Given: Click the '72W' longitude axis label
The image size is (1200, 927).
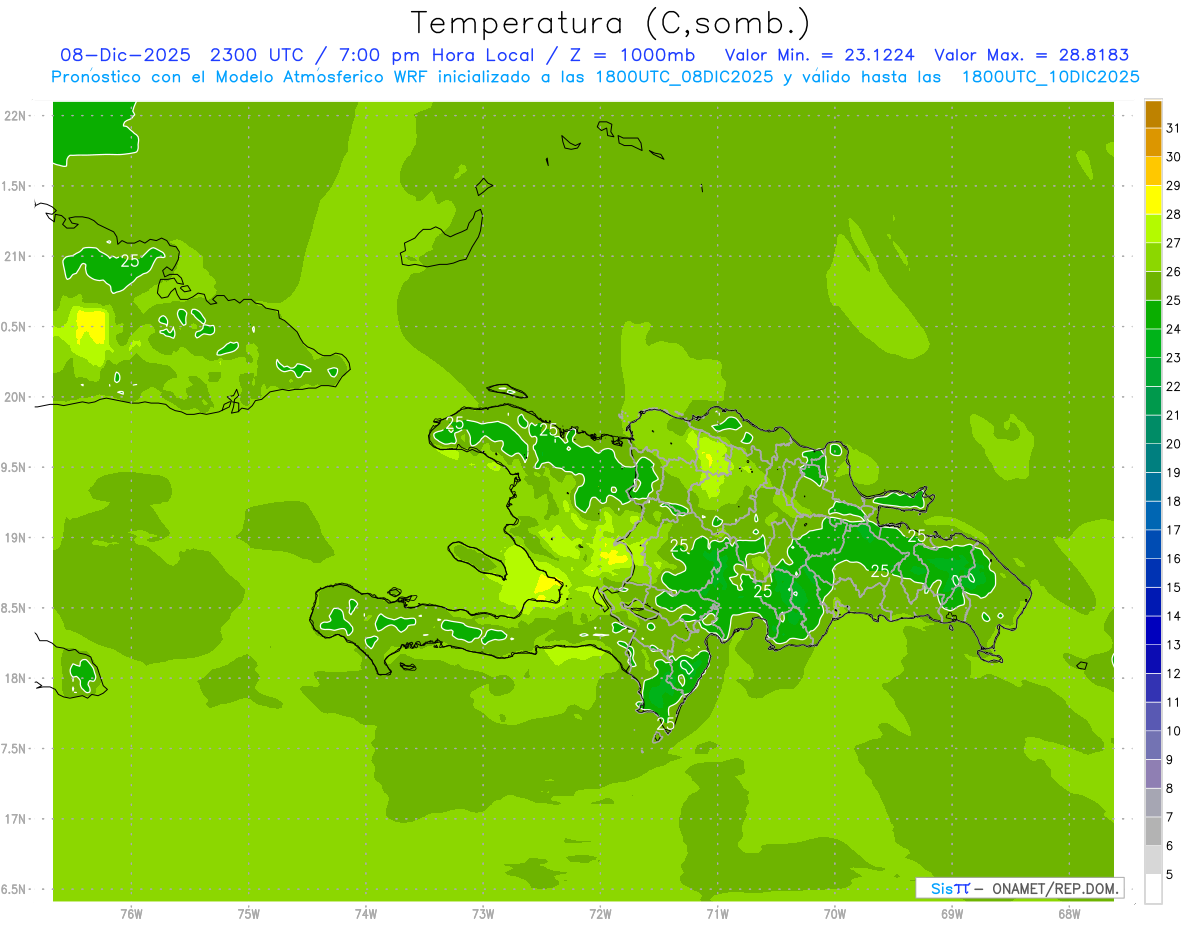Looking at the screenshot, I should pyautogui.click(x=600, y=913).
